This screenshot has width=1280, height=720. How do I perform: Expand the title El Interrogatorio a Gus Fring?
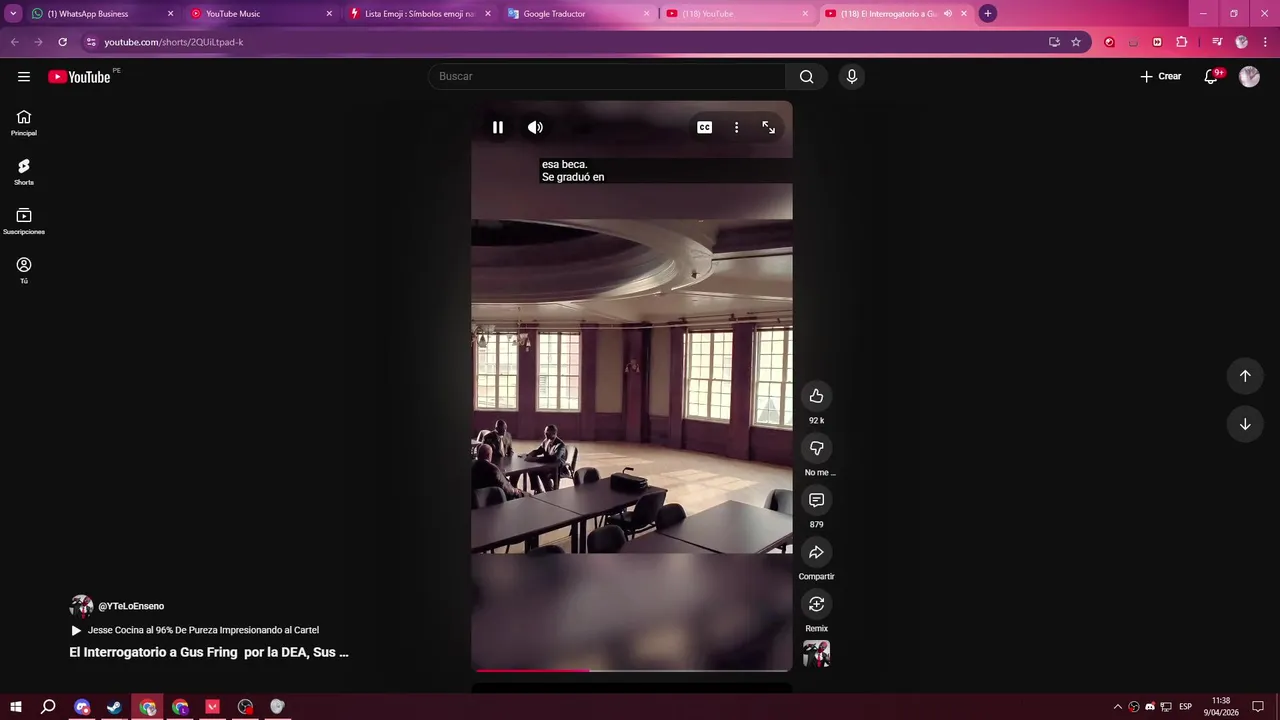click(x=209, y=652)
